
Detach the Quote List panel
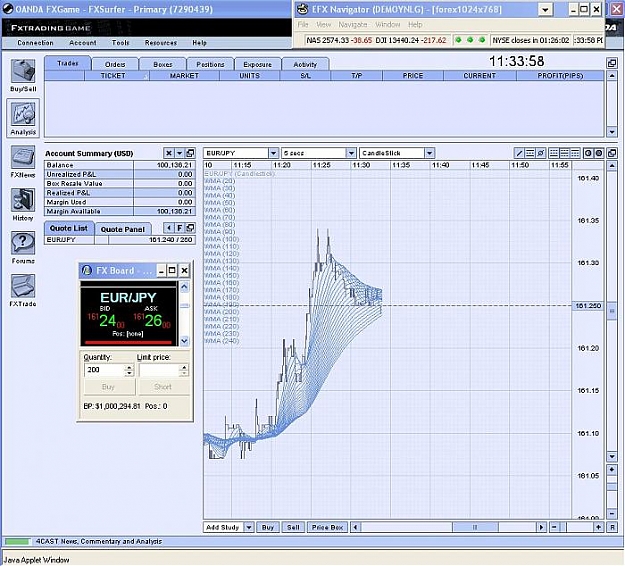coord(190,228)
